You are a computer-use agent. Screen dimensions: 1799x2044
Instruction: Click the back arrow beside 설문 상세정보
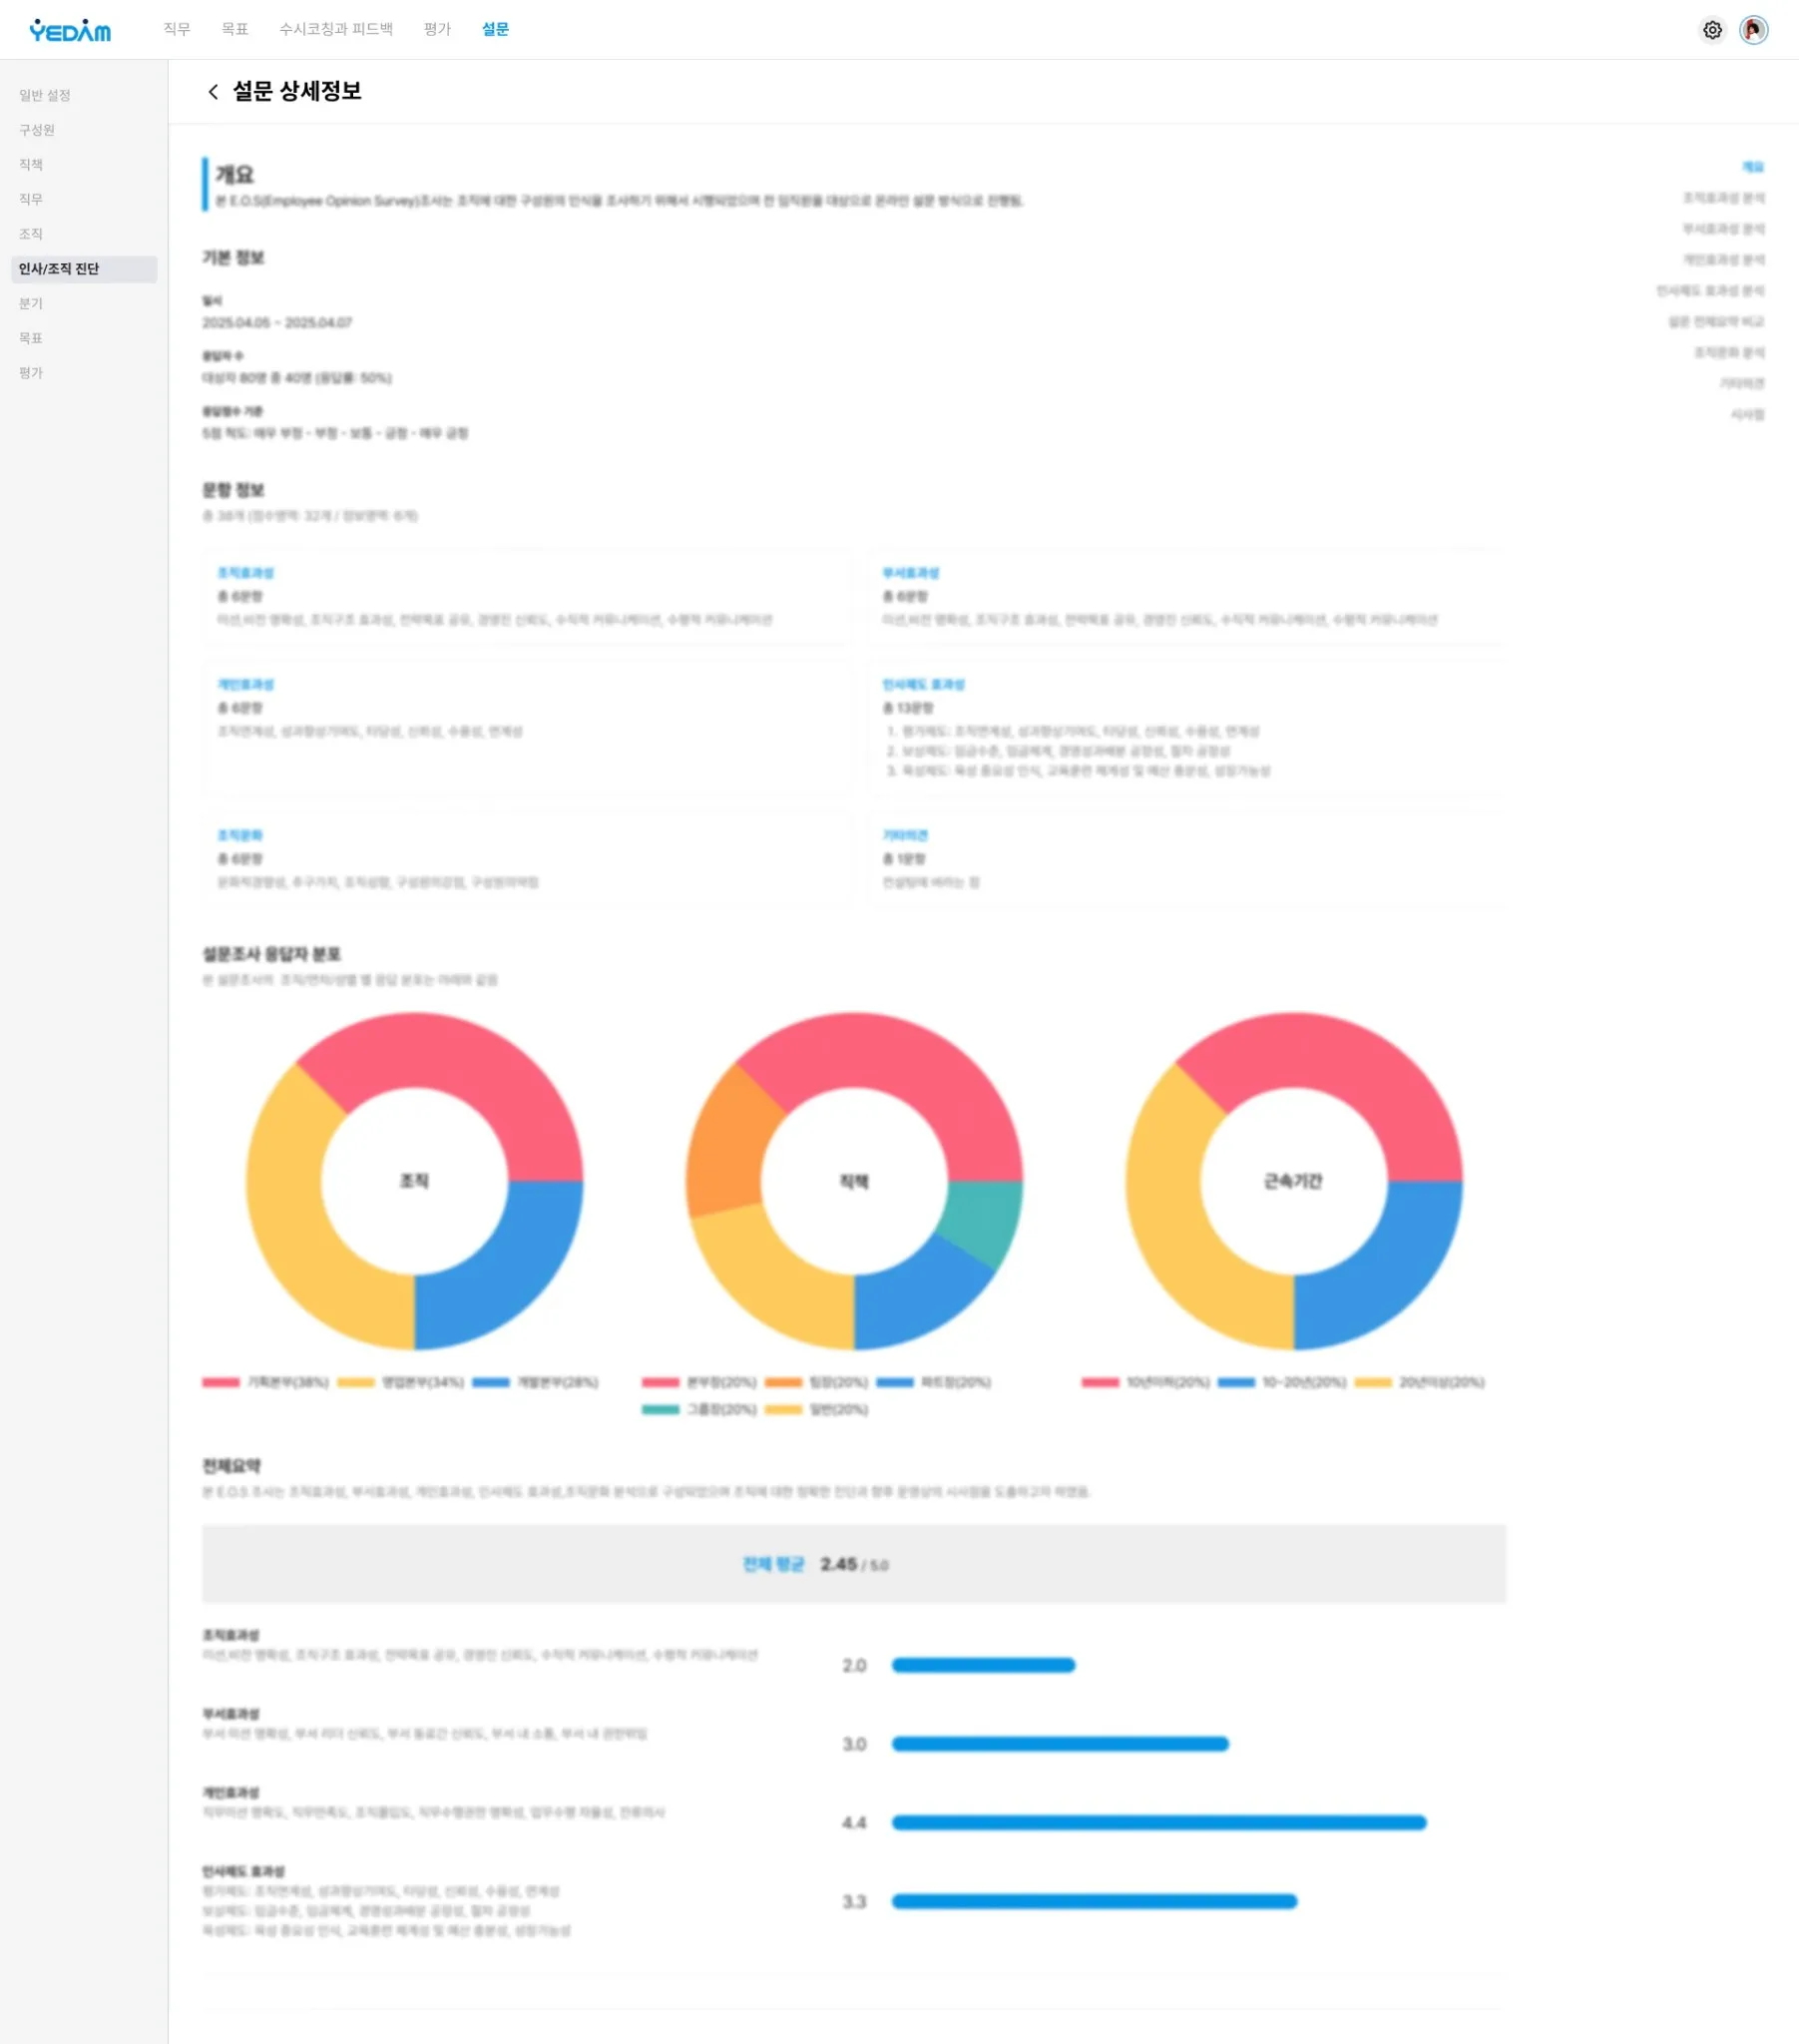(212, 92)
